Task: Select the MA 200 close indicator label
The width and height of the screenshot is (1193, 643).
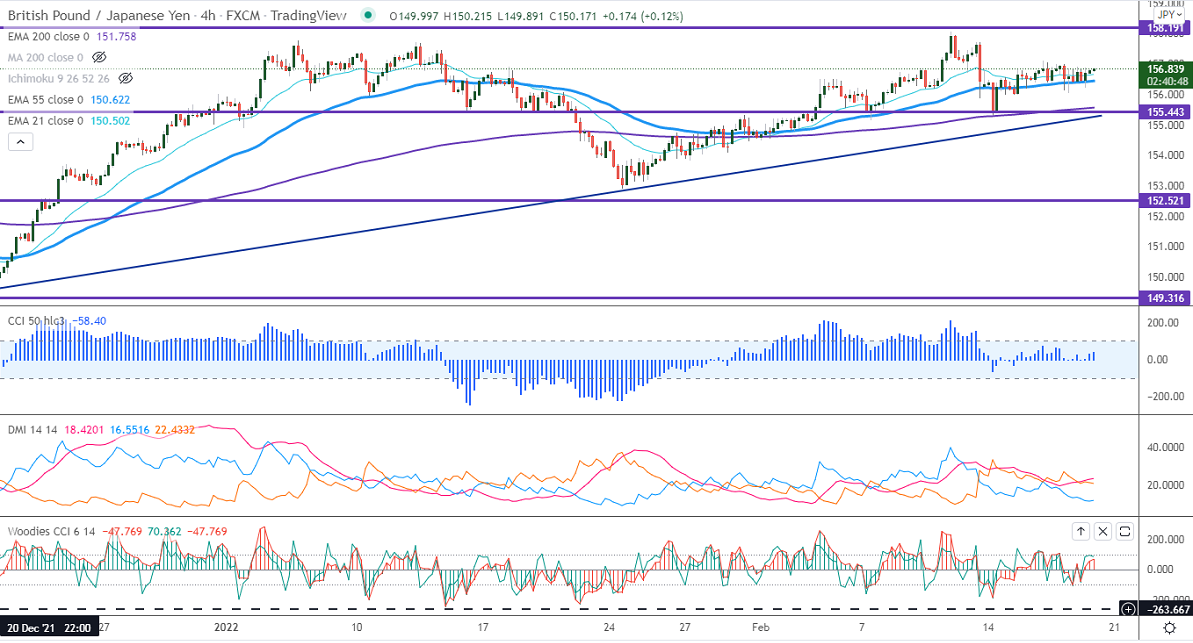Action: (x=46, y=57)
